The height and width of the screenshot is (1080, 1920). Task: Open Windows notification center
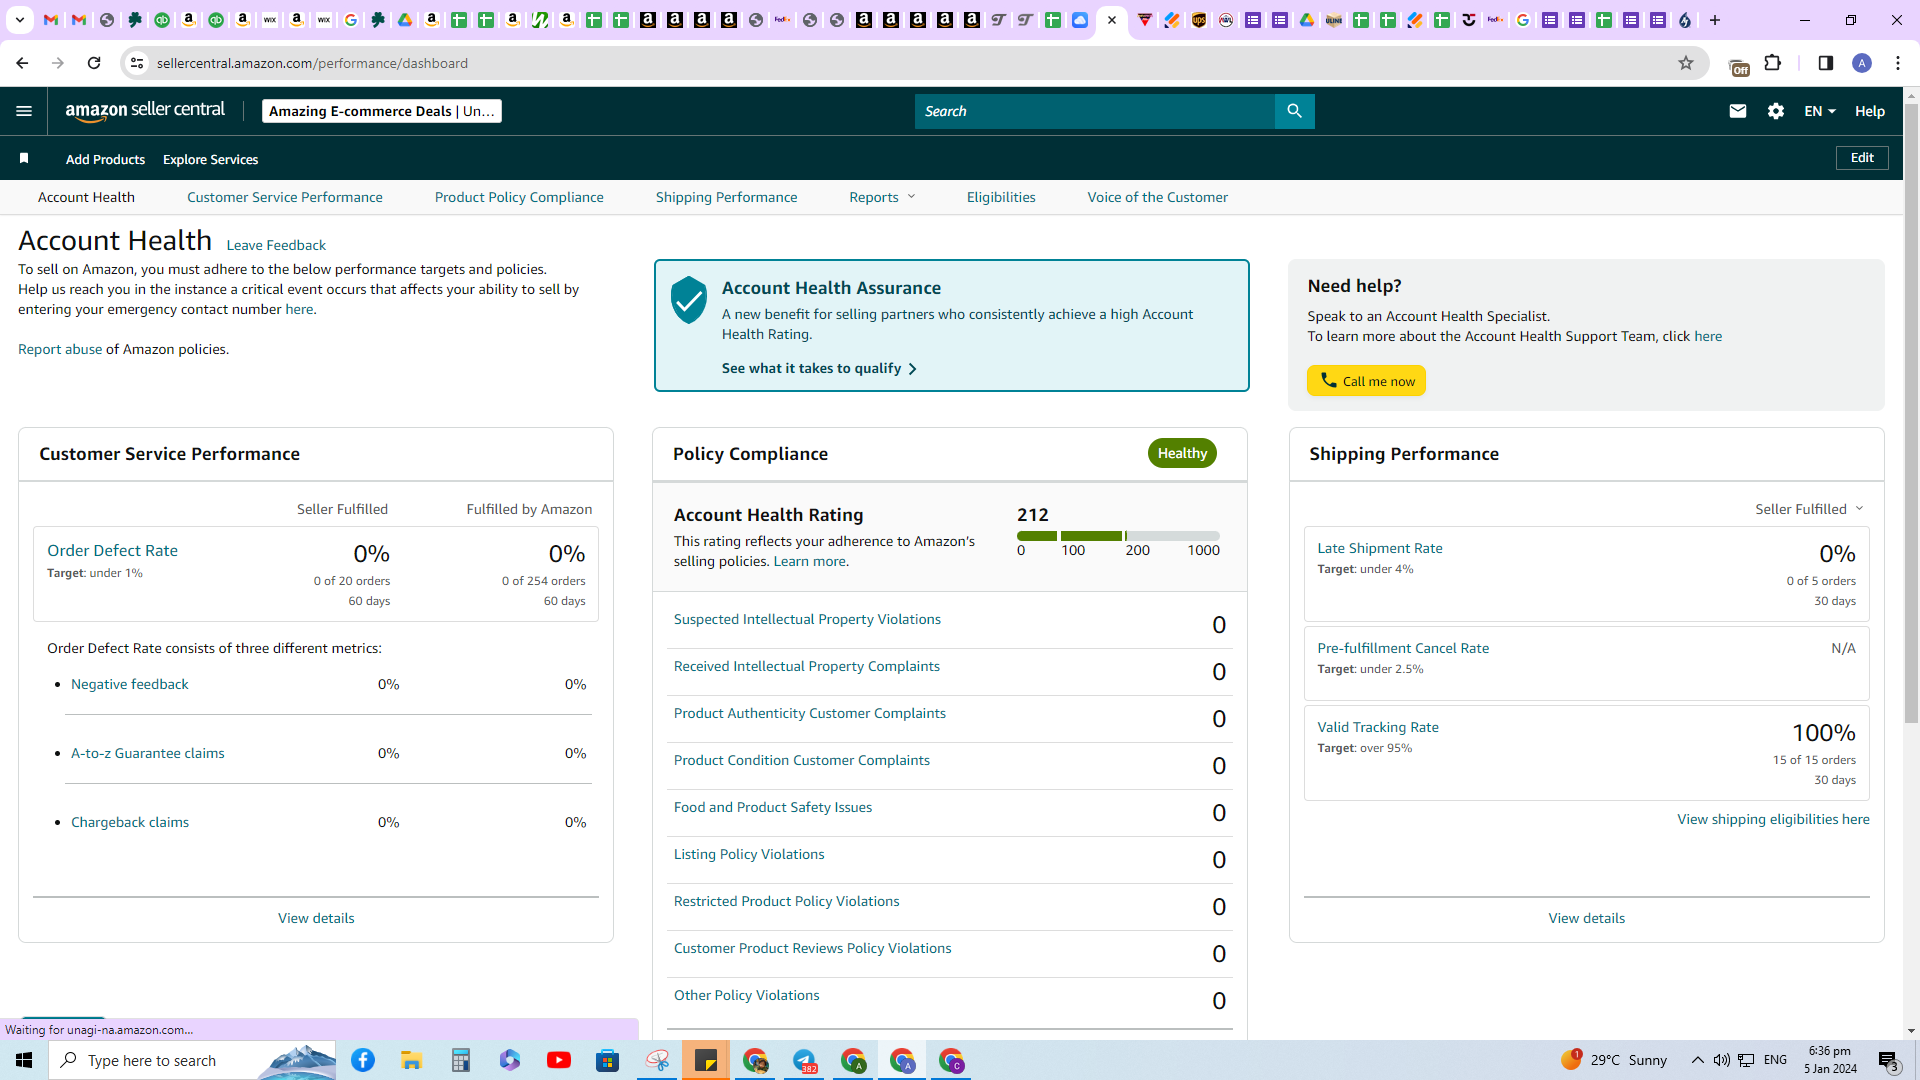click(1888, 1060)
